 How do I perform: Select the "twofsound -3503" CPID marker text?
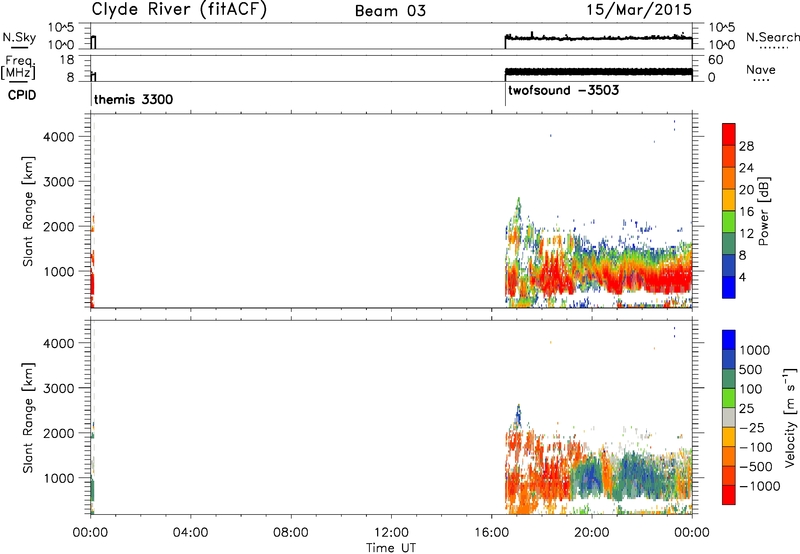pyautogui.click(x=563, y=90)
